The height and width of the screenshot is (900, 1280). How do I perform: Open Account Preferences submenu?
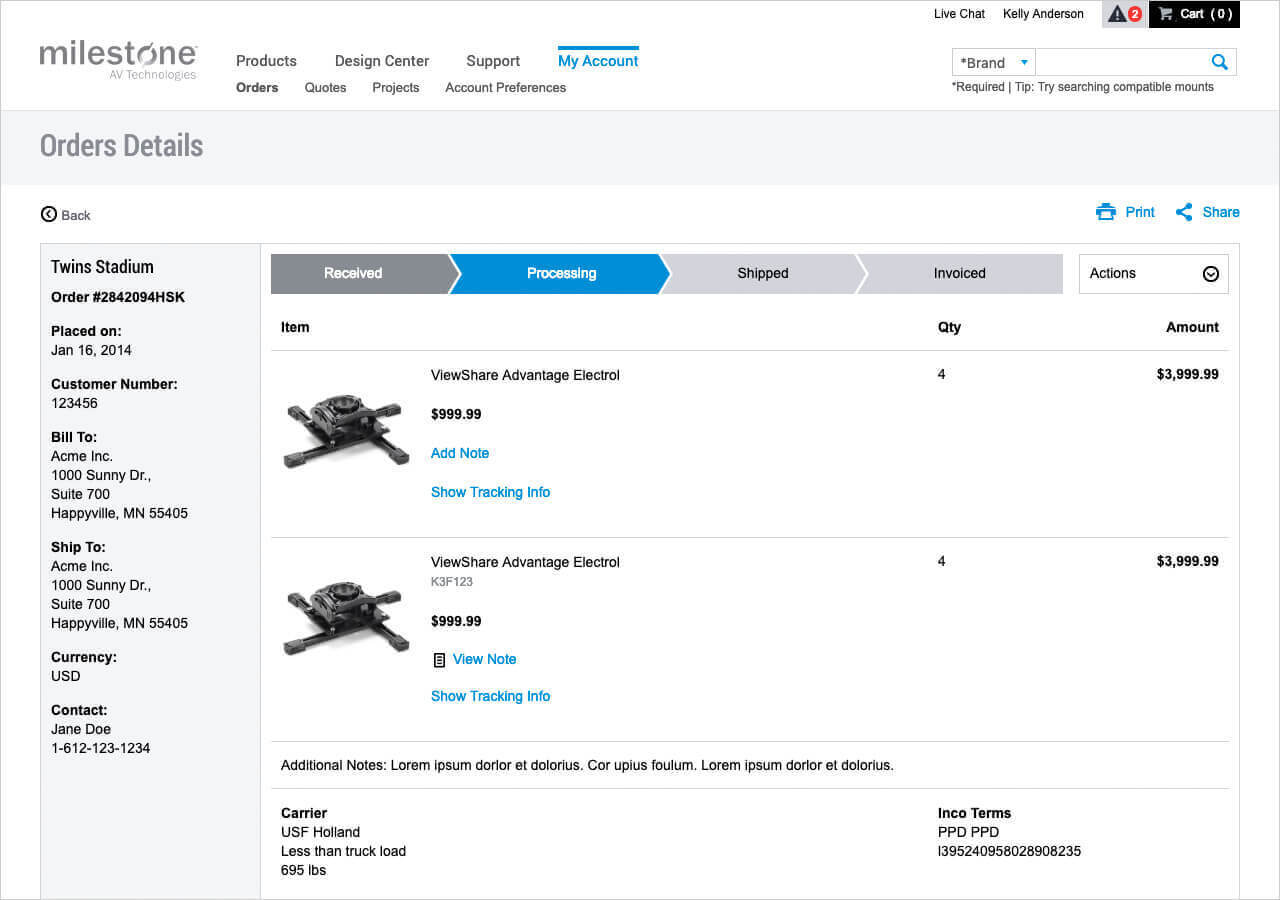(505, 87)
